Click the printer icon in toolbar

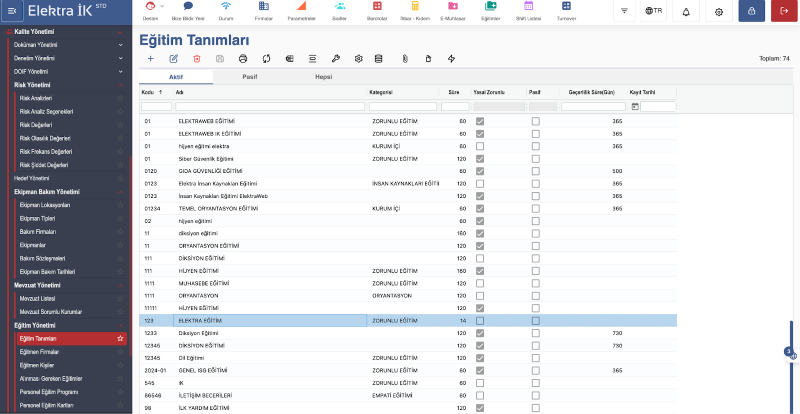pos(242,59)
